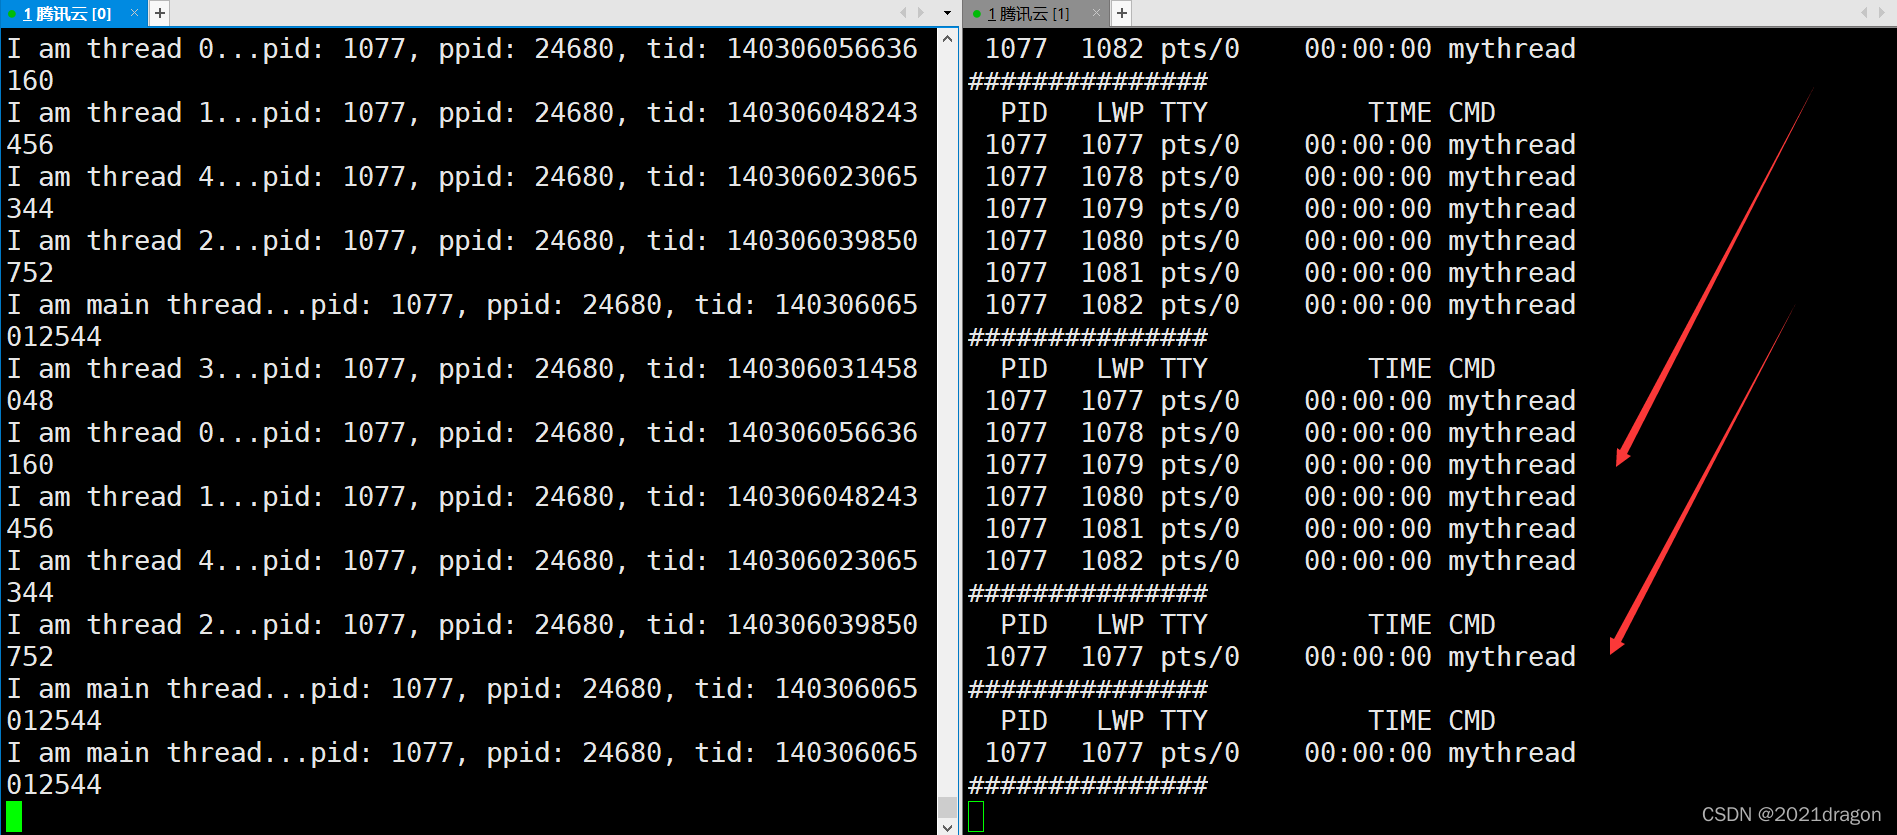
Task: Add a new tab next to 腾讯云 [0]
Action: tap(160, 13)
